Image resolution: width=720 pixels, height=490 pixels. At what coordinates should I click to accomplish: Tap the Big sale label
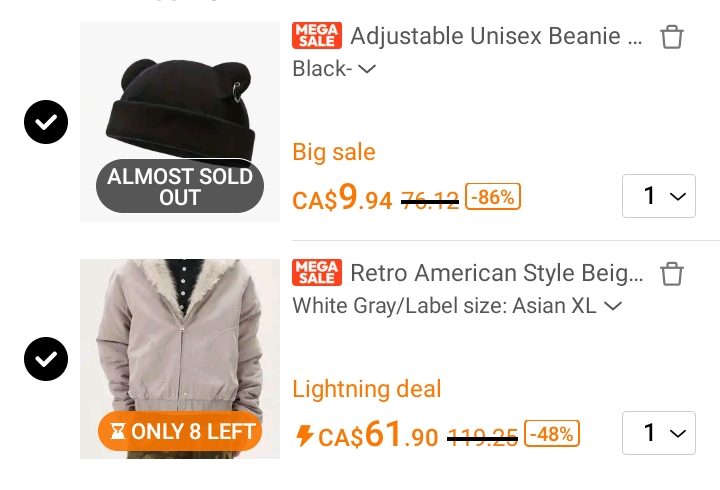[x=334, y=152]
